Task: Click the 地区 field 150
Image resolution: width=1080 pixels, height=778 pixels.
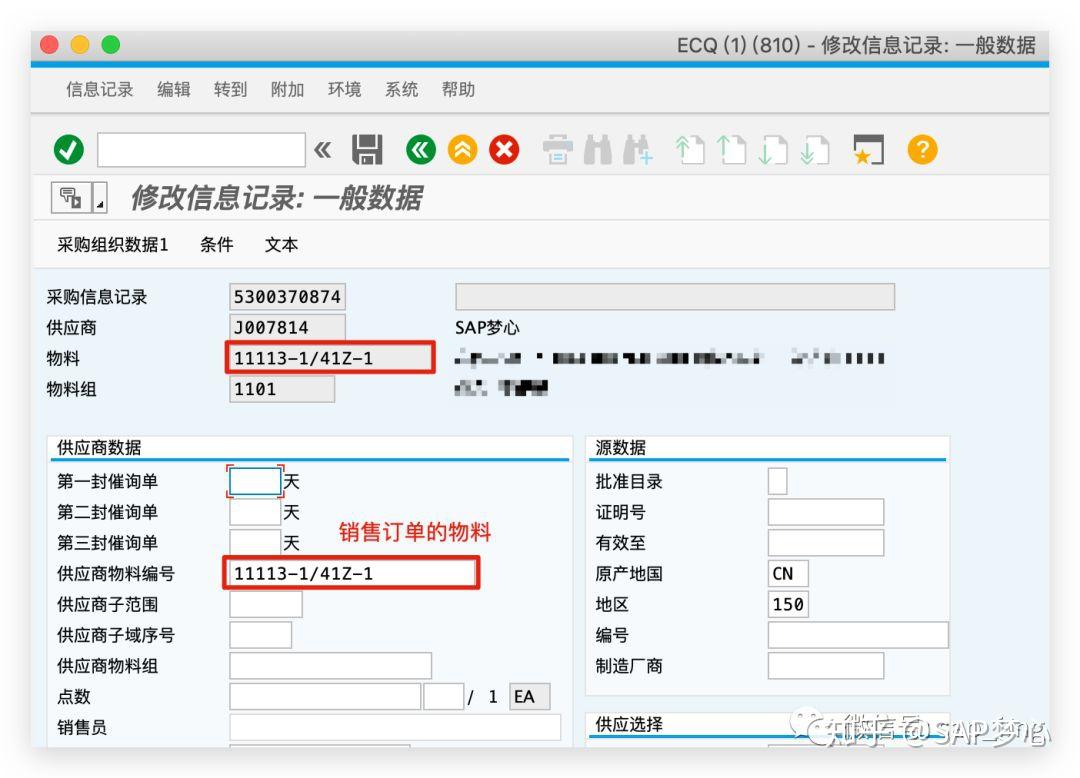Action: (788, 604)
